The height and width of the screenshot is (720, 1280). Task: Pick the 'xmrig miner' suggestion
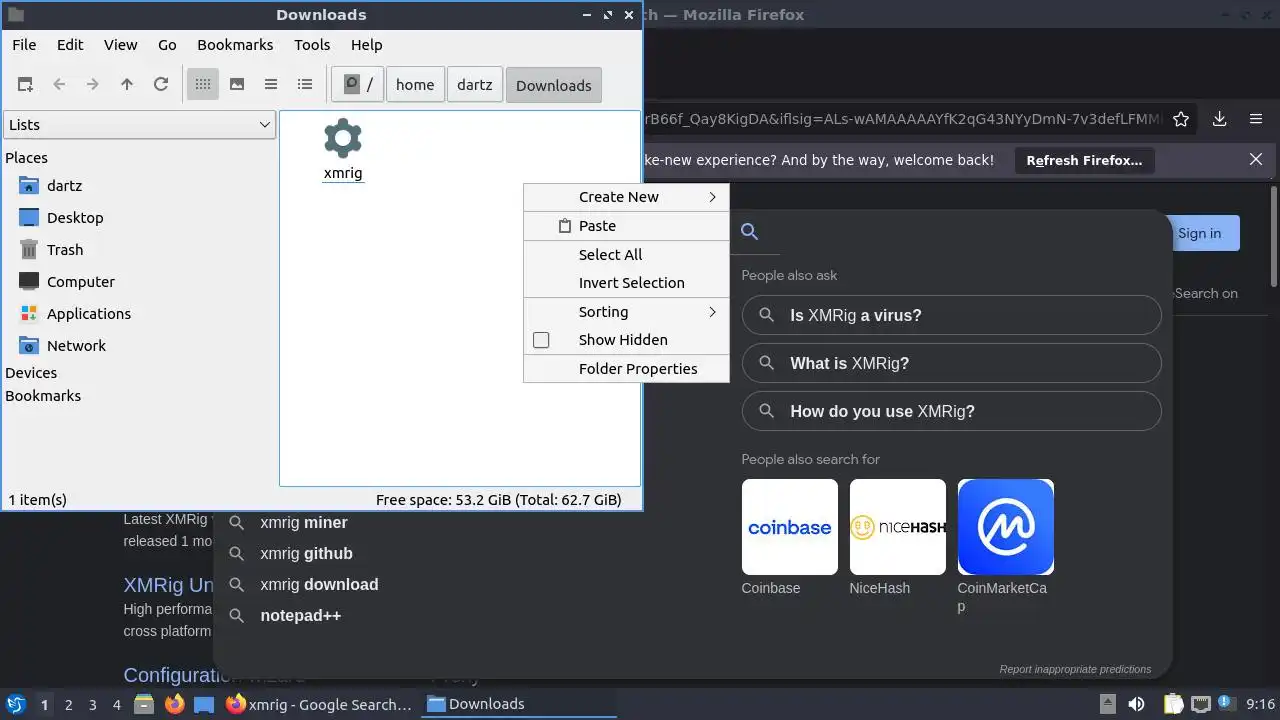point(303,522)
